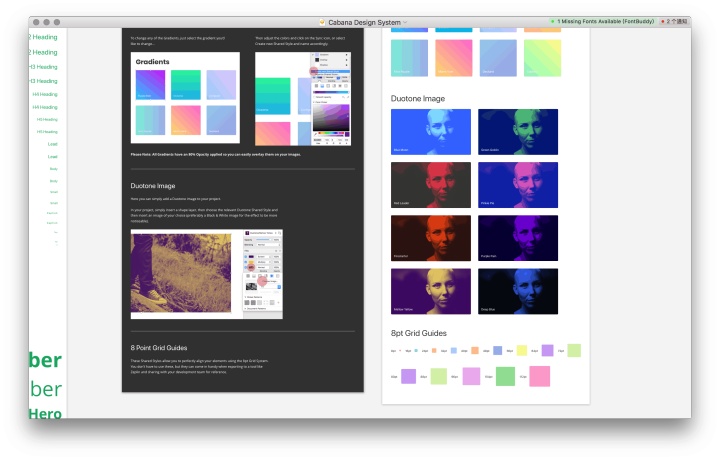The height and width of the screenshot is (460, 720).
Task: Click the bright green grid guide square
Action: (x=505, y=376)
